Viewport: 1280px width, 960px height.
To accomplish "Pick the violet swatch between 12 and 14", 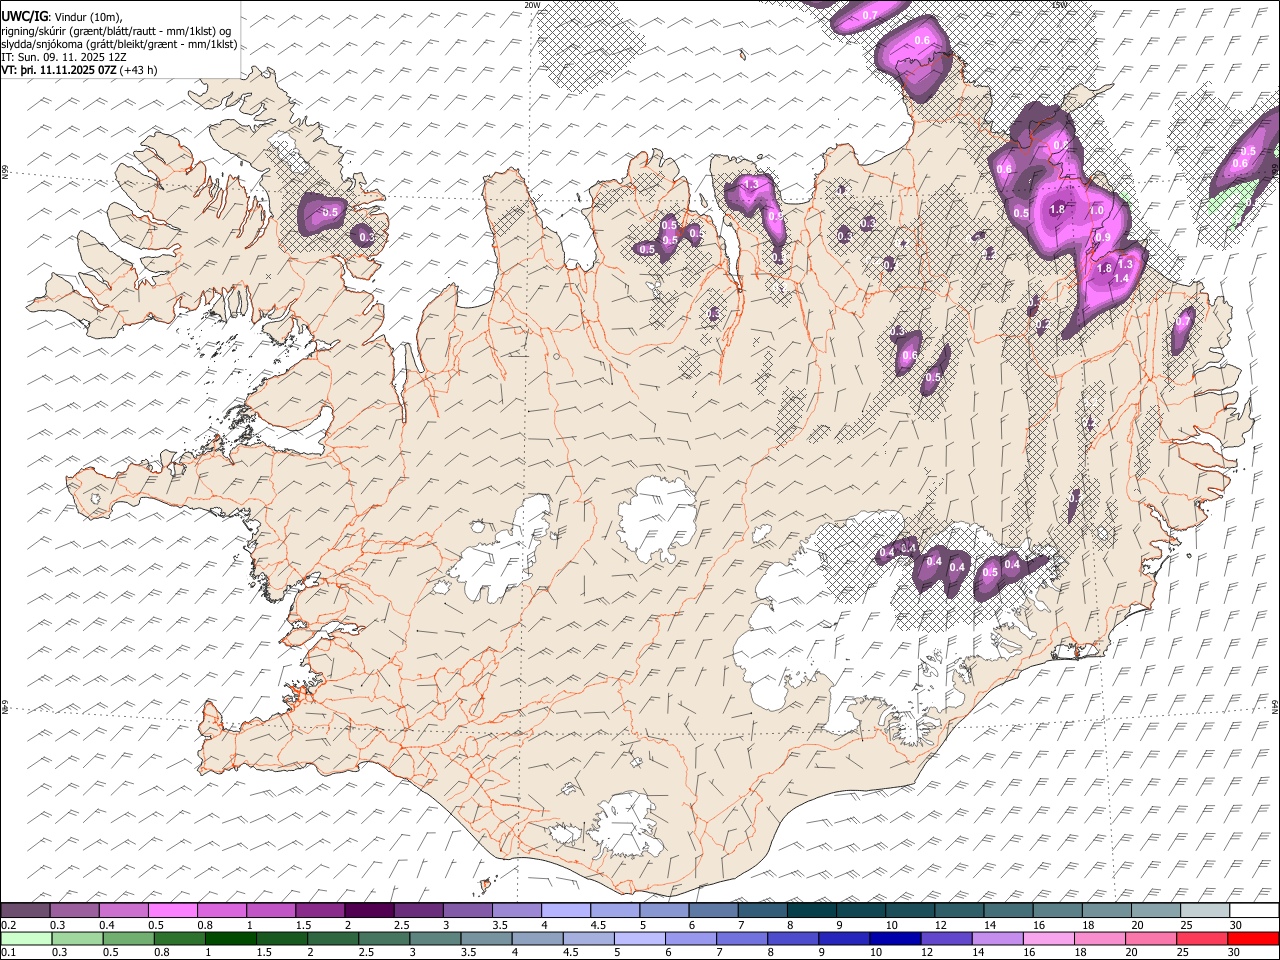I will (x=945, y=939).
